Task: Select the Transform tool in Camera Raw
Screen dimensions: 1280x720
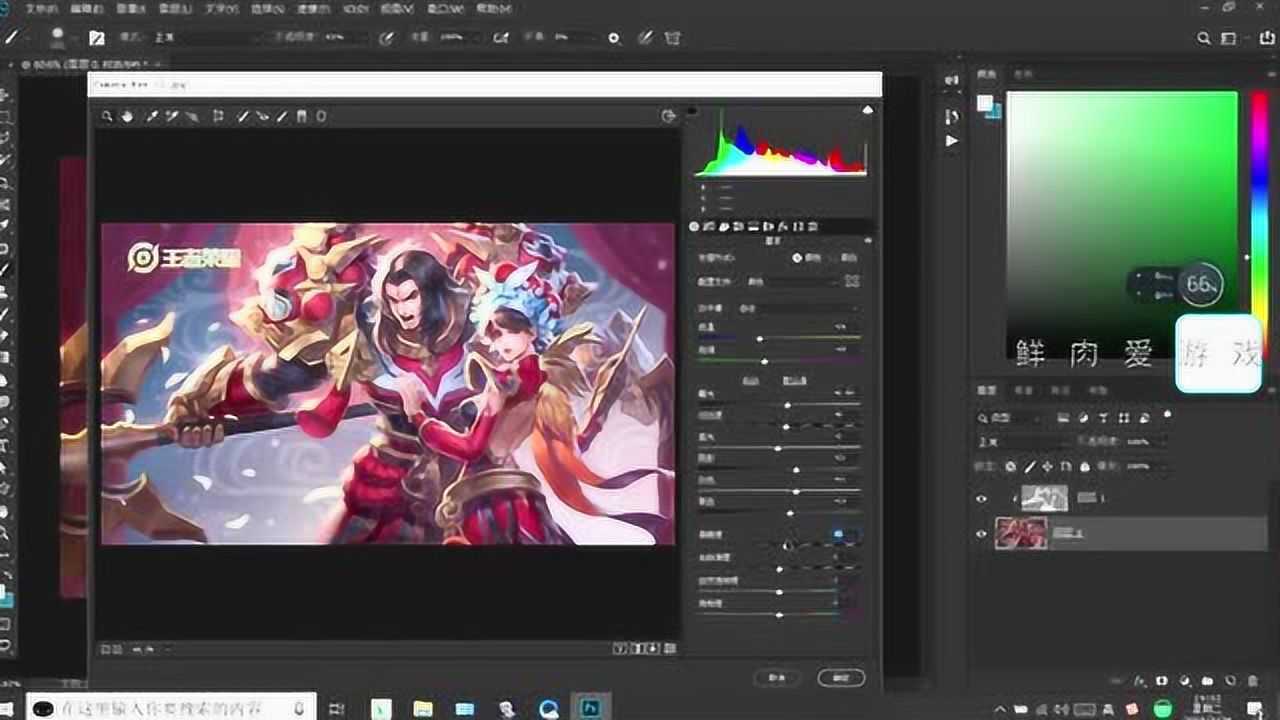Action: (218, 116)
